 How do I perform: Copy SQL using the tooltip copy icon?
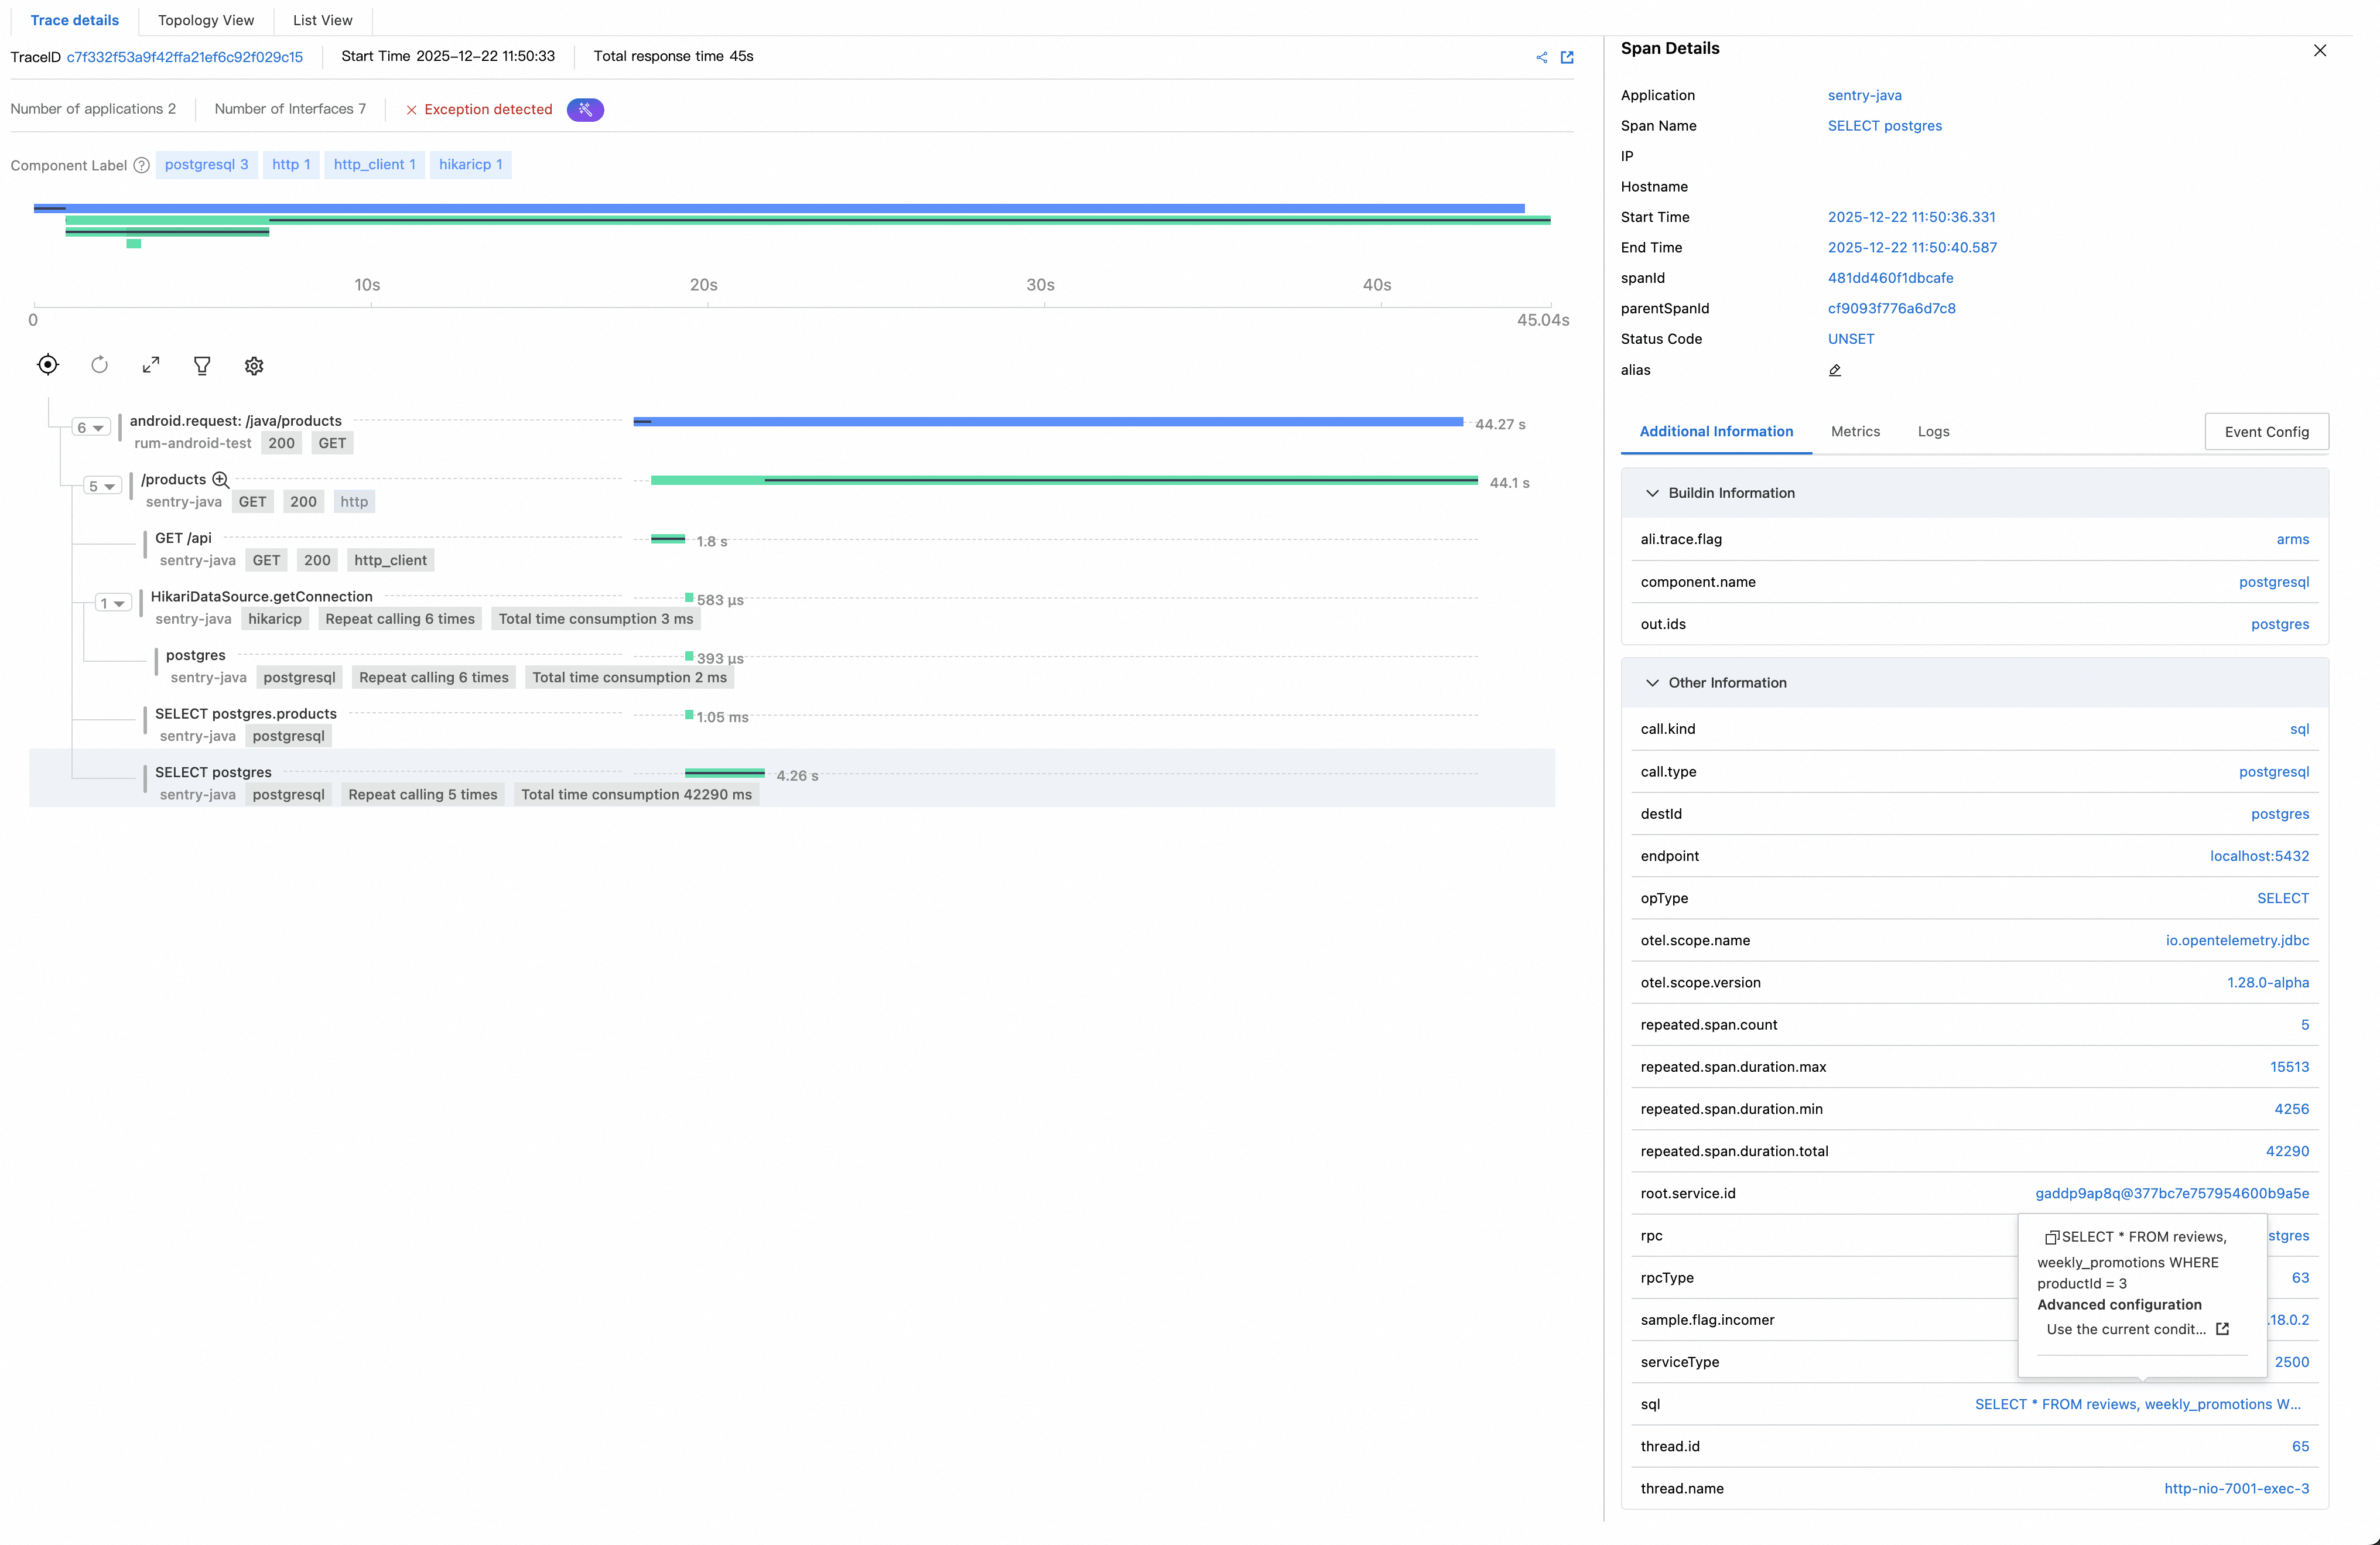point(2051,1237)
